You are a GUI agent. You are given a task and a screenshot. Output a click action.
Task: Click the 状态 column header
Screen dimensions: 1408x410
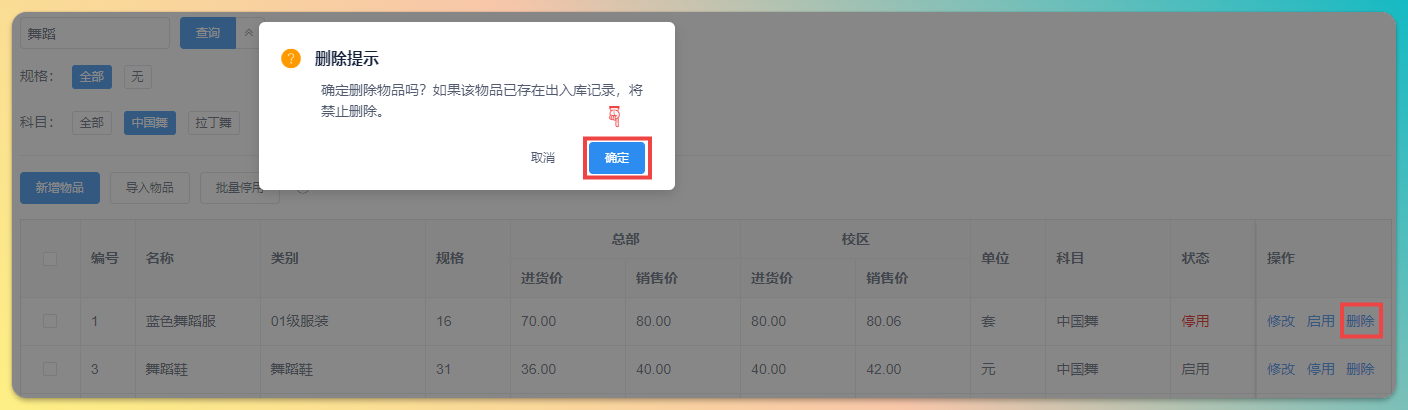pos(1196,258)
